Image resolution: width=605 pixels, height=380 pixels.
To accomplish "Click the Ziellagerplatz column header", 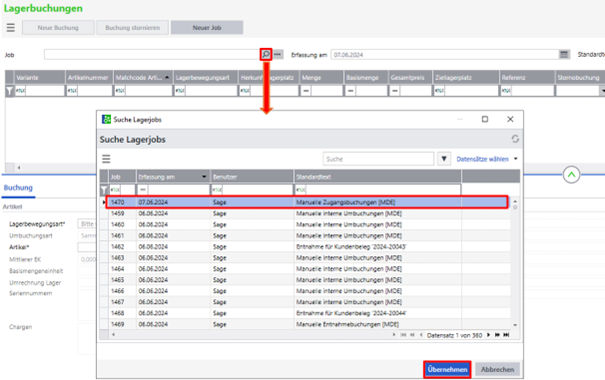I will [466, 78].
